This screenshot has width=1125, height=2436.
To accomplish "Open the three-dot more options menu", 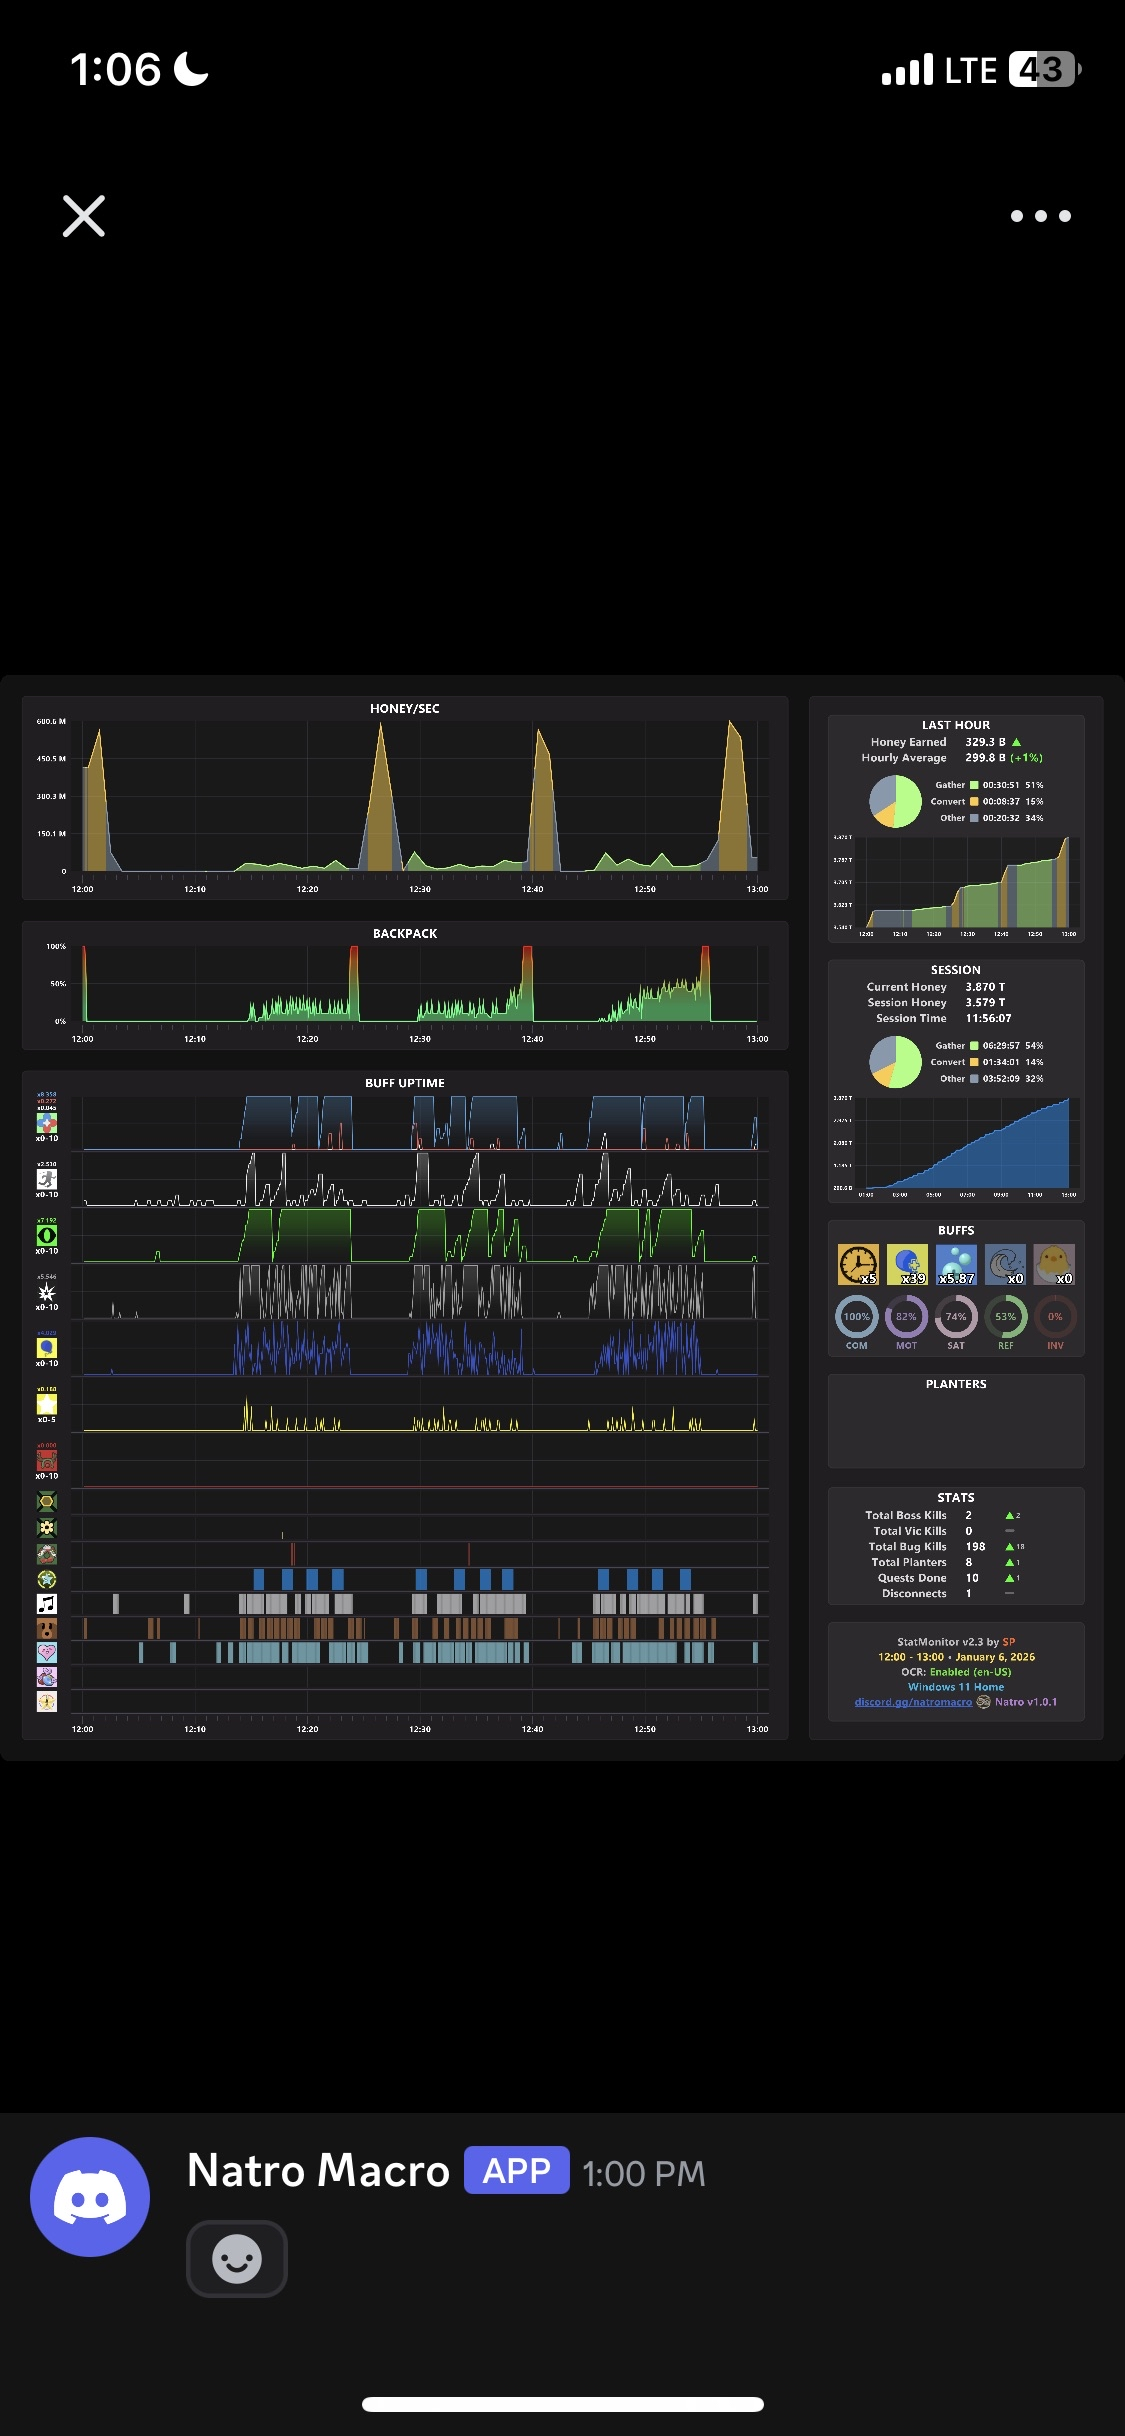I will pos(1040,216).
